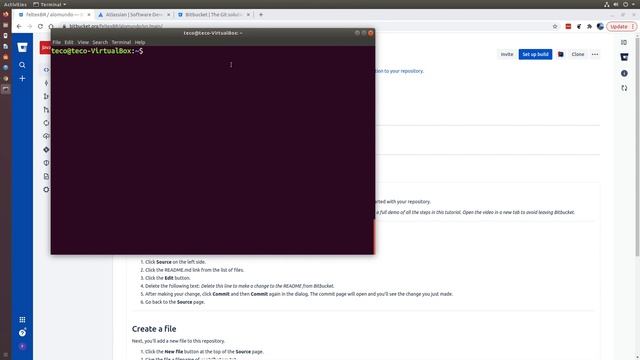This screenshot has height=360, width=640.
Task: Open the repository details info icon
Action: pyautogui.click(x=624, y=73)
